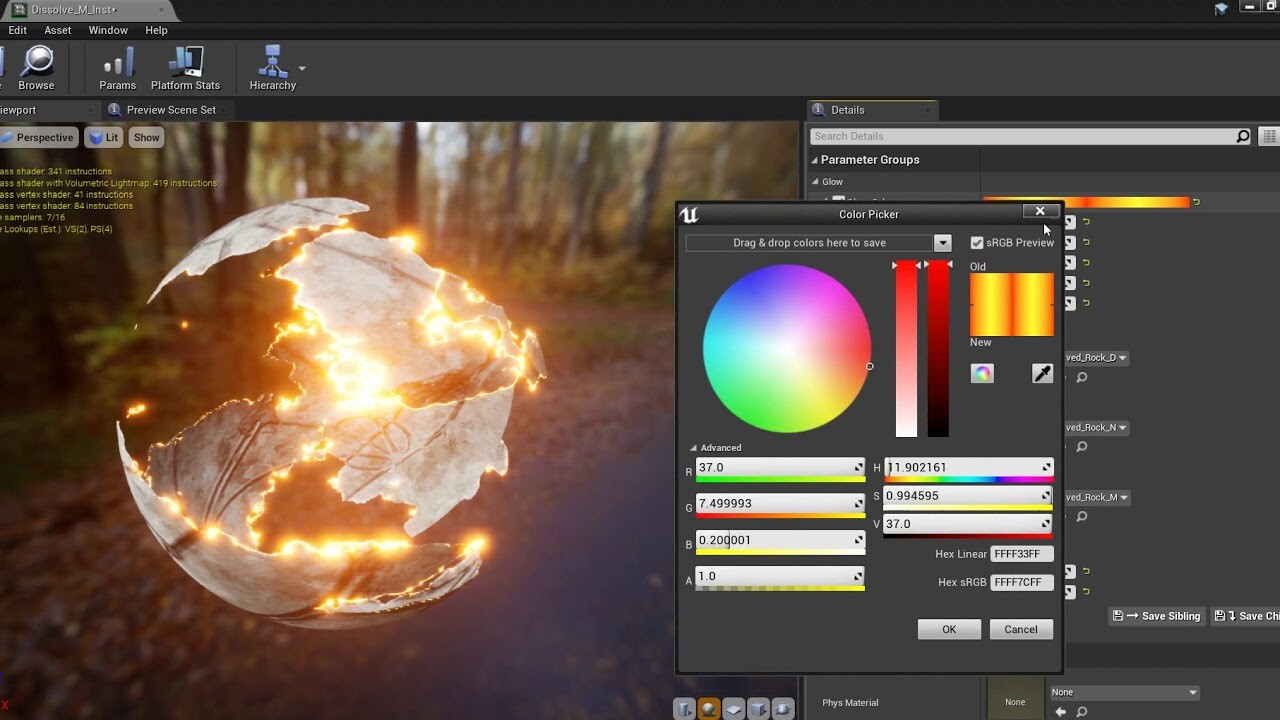
Task: Select the plane preview mesh shape
Action: [733, 708]
